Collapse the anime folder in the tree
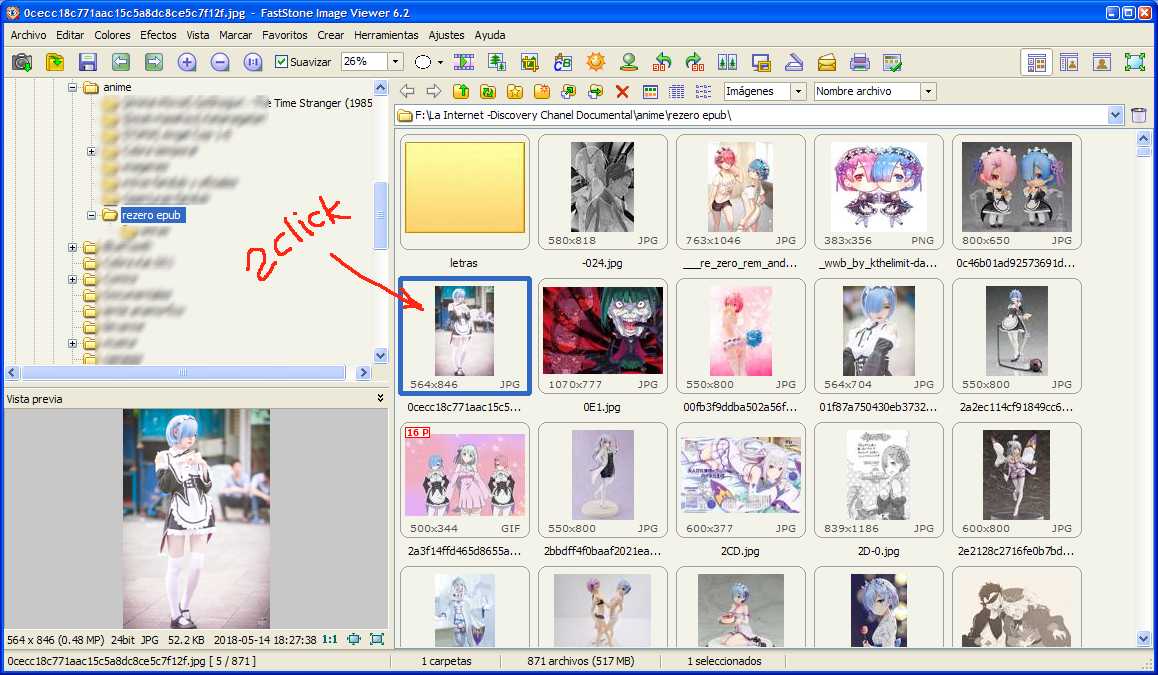This screenshot has height=675, width=1158. (72, 87)
